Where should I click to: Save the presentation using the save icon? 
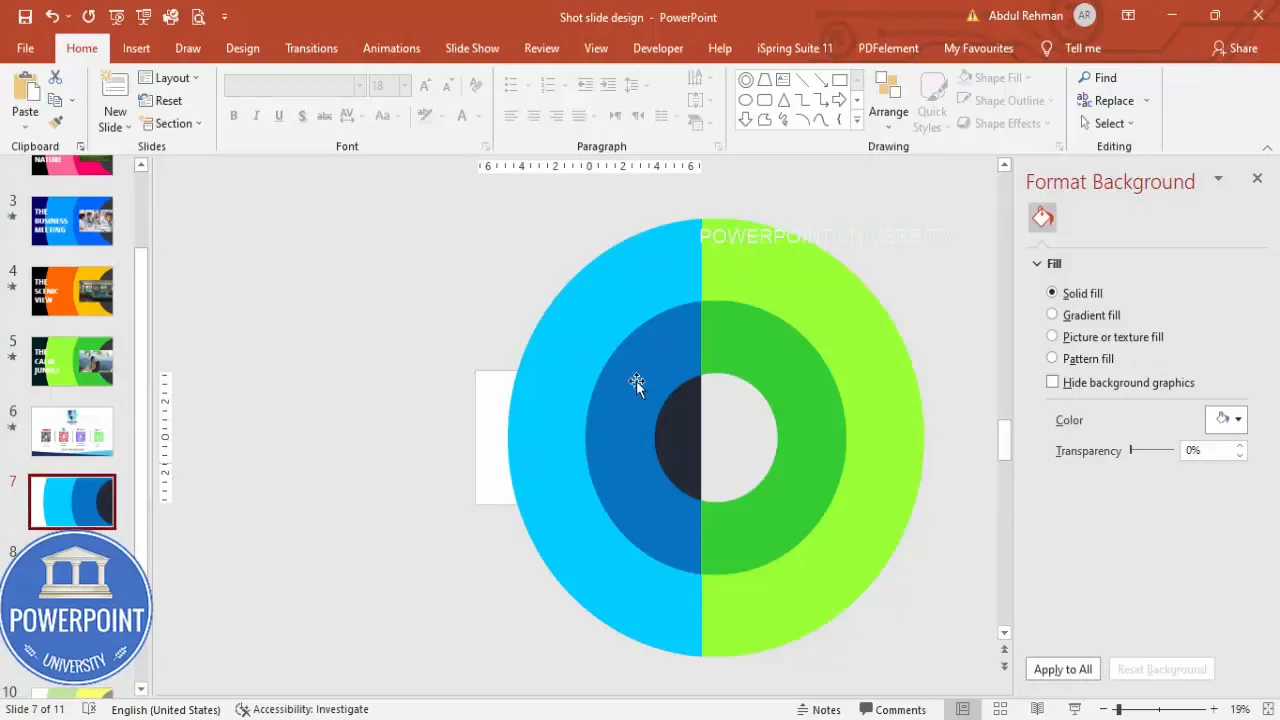click(25, 17)
